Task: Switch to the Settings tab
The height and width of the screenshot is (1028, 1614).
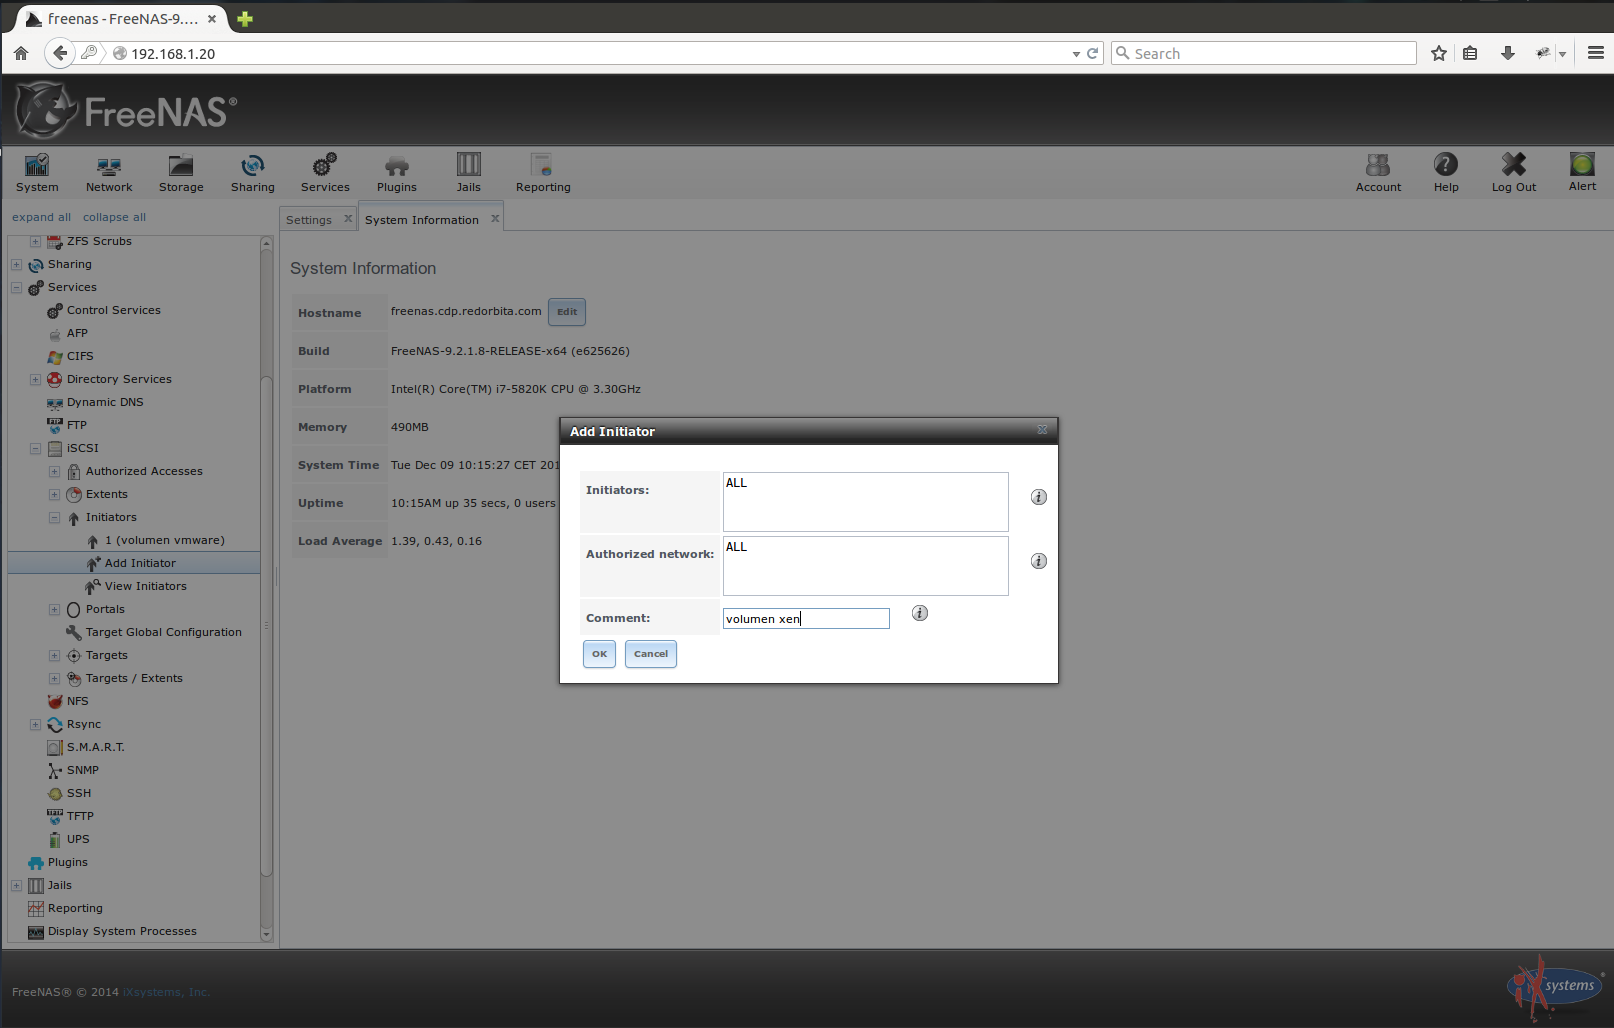Action: click(308, 219)
